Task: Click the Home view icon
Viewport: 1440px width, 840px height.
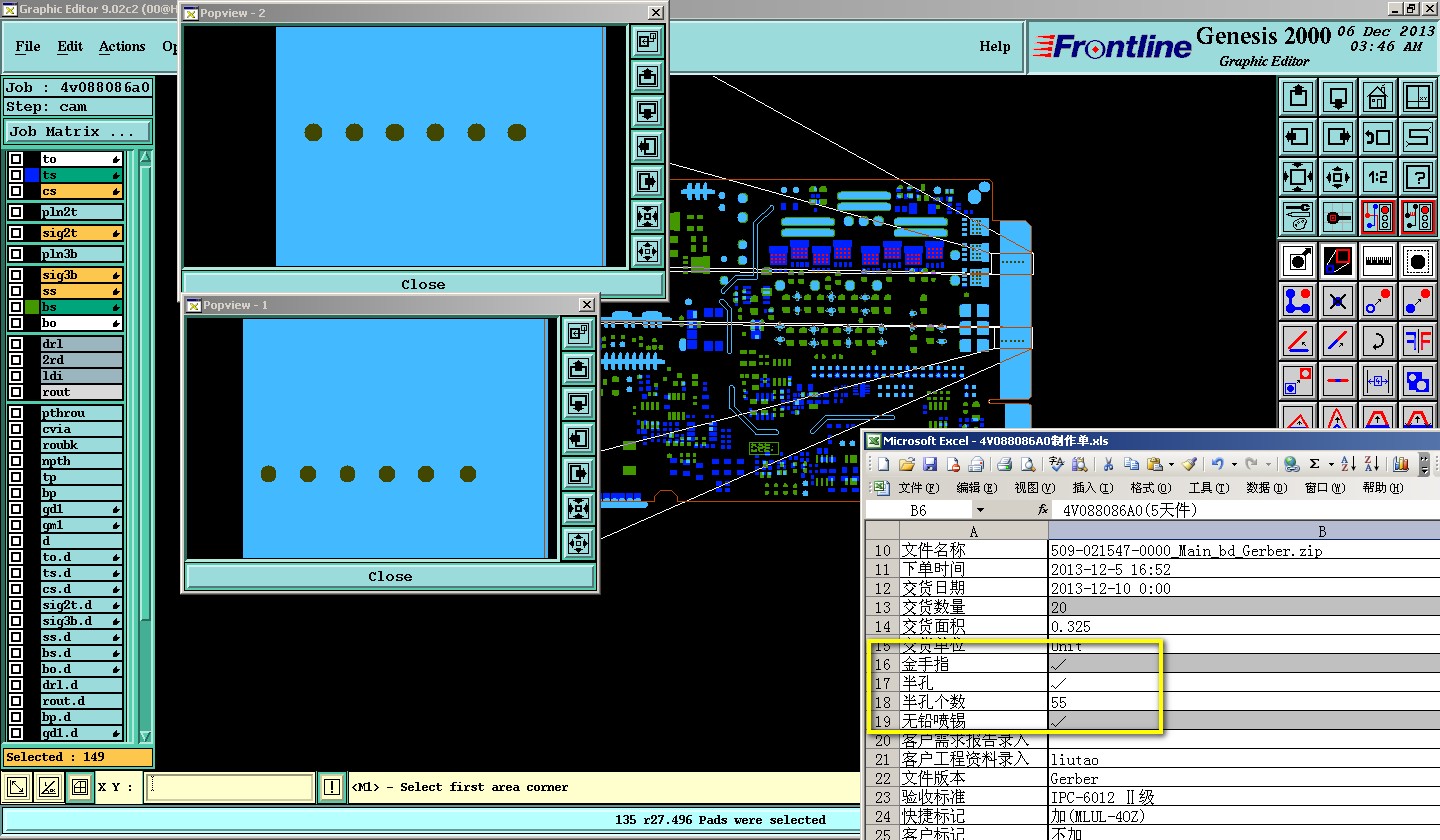Action: (1377, 98)
